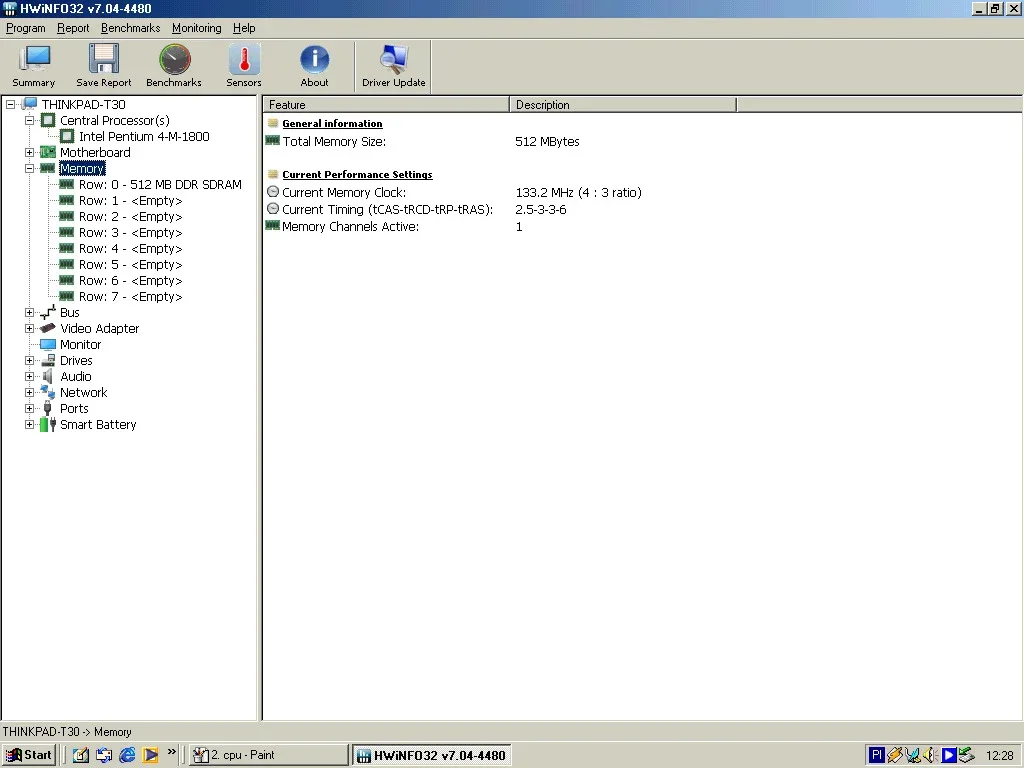Select the Memory tree label
Viewport: 1024px width, 768px height.
[x=82, y=168]
